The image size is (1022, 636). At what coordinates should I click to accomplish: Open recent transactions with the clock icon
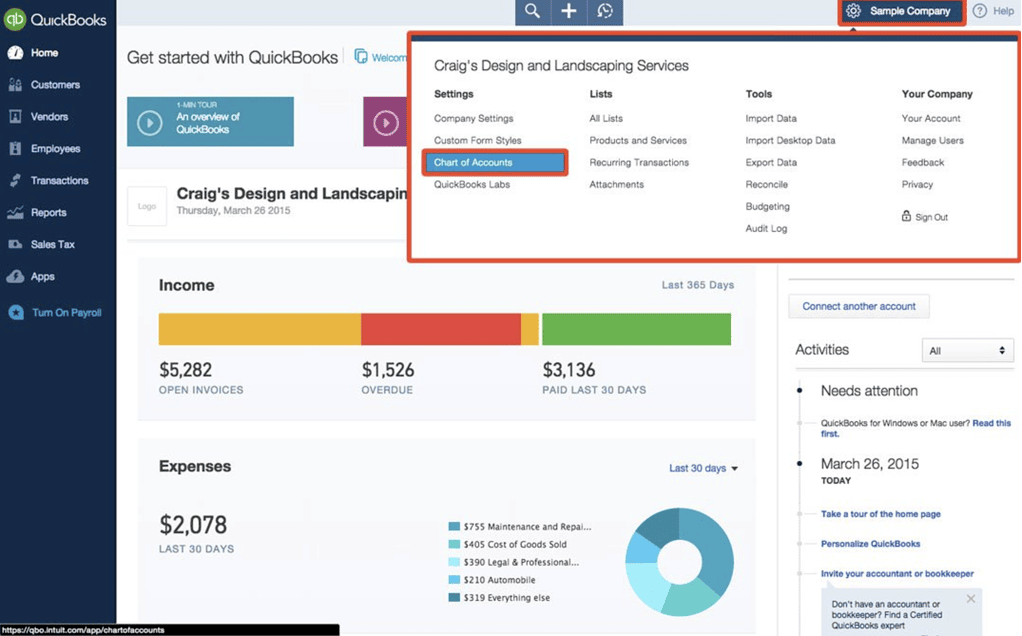click(604, 12)
